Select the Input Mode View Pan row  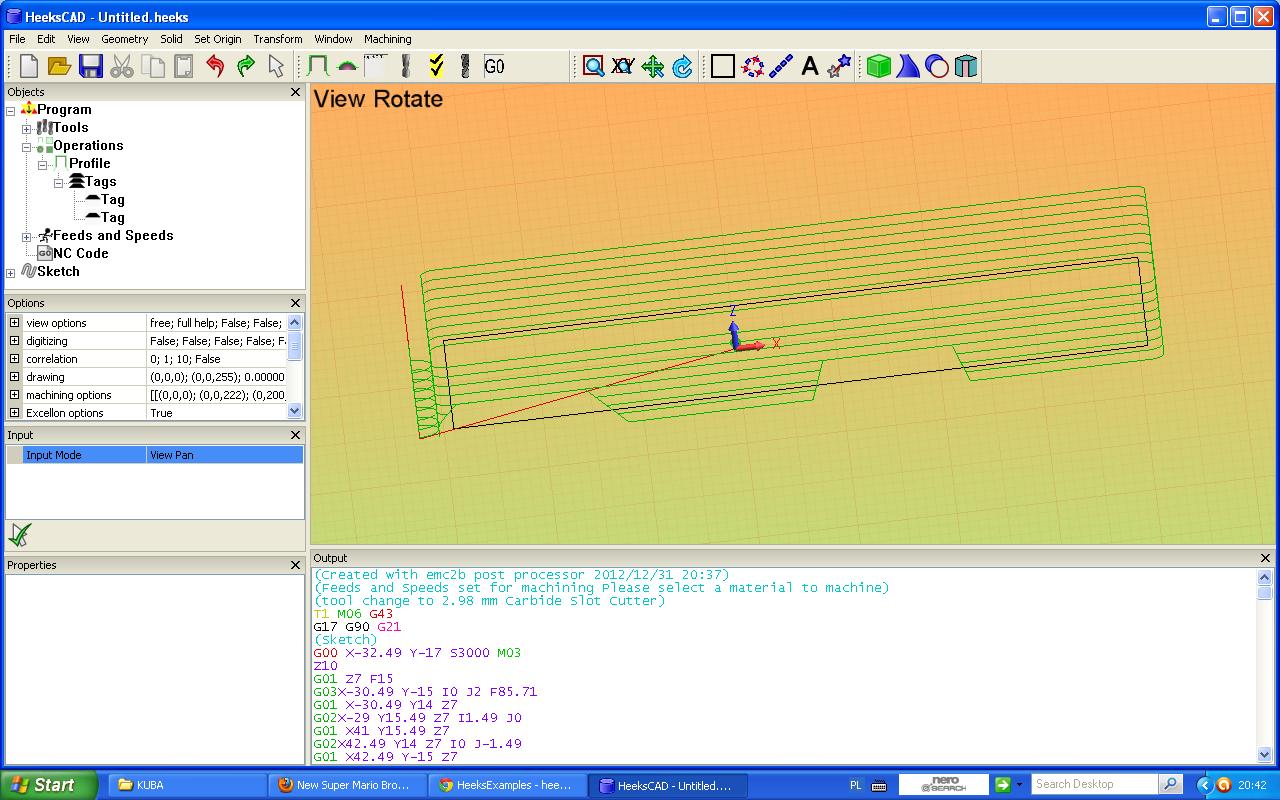155,455
